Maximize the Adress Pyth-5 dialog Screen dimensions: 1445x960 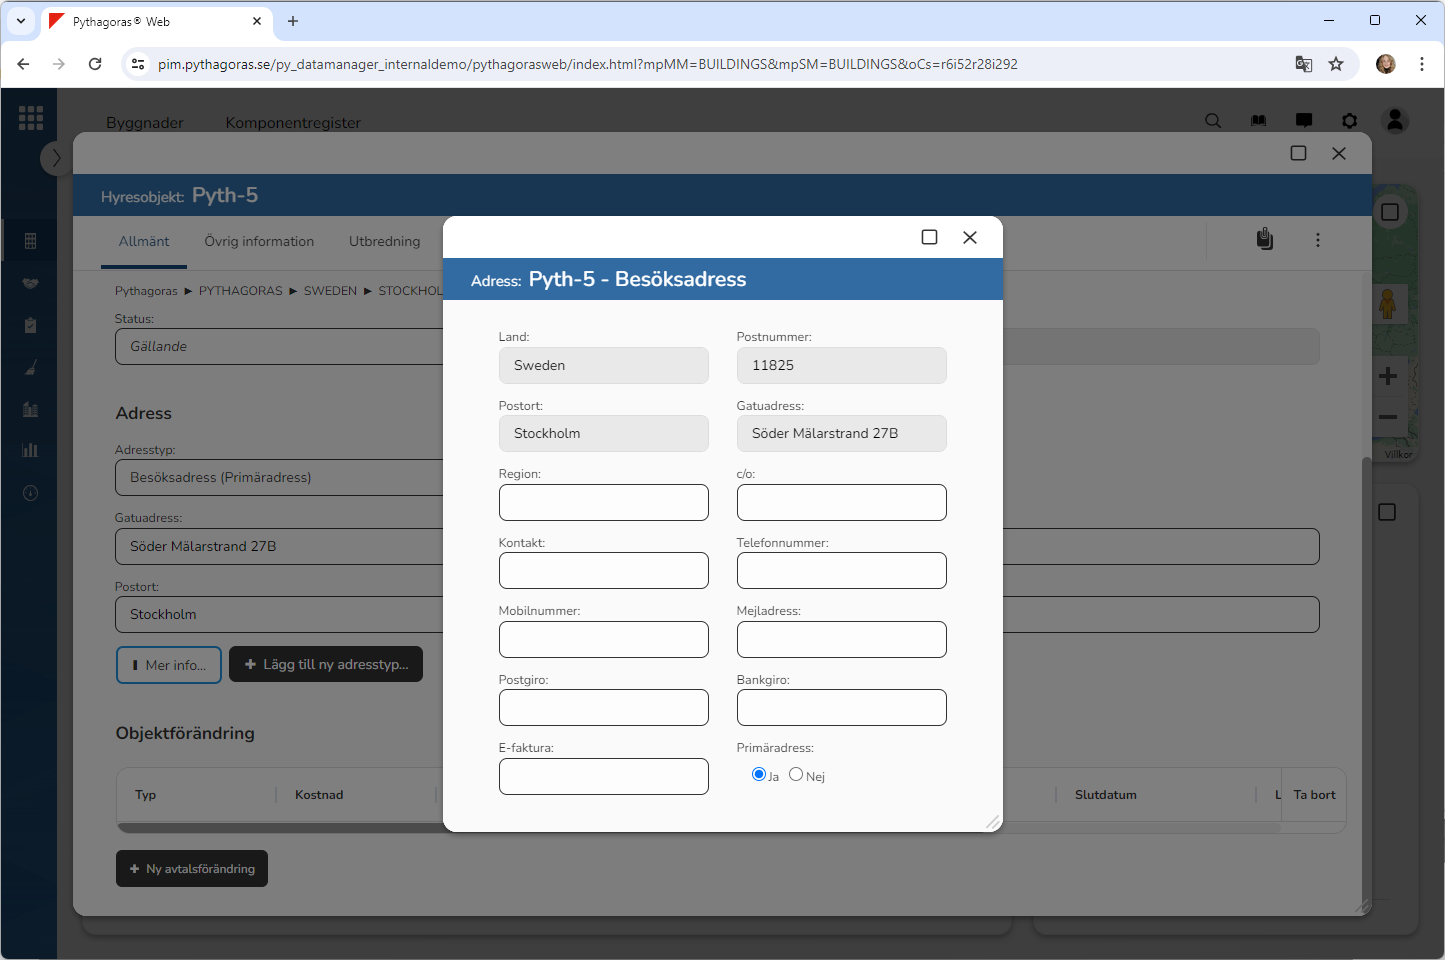[929, 237]
